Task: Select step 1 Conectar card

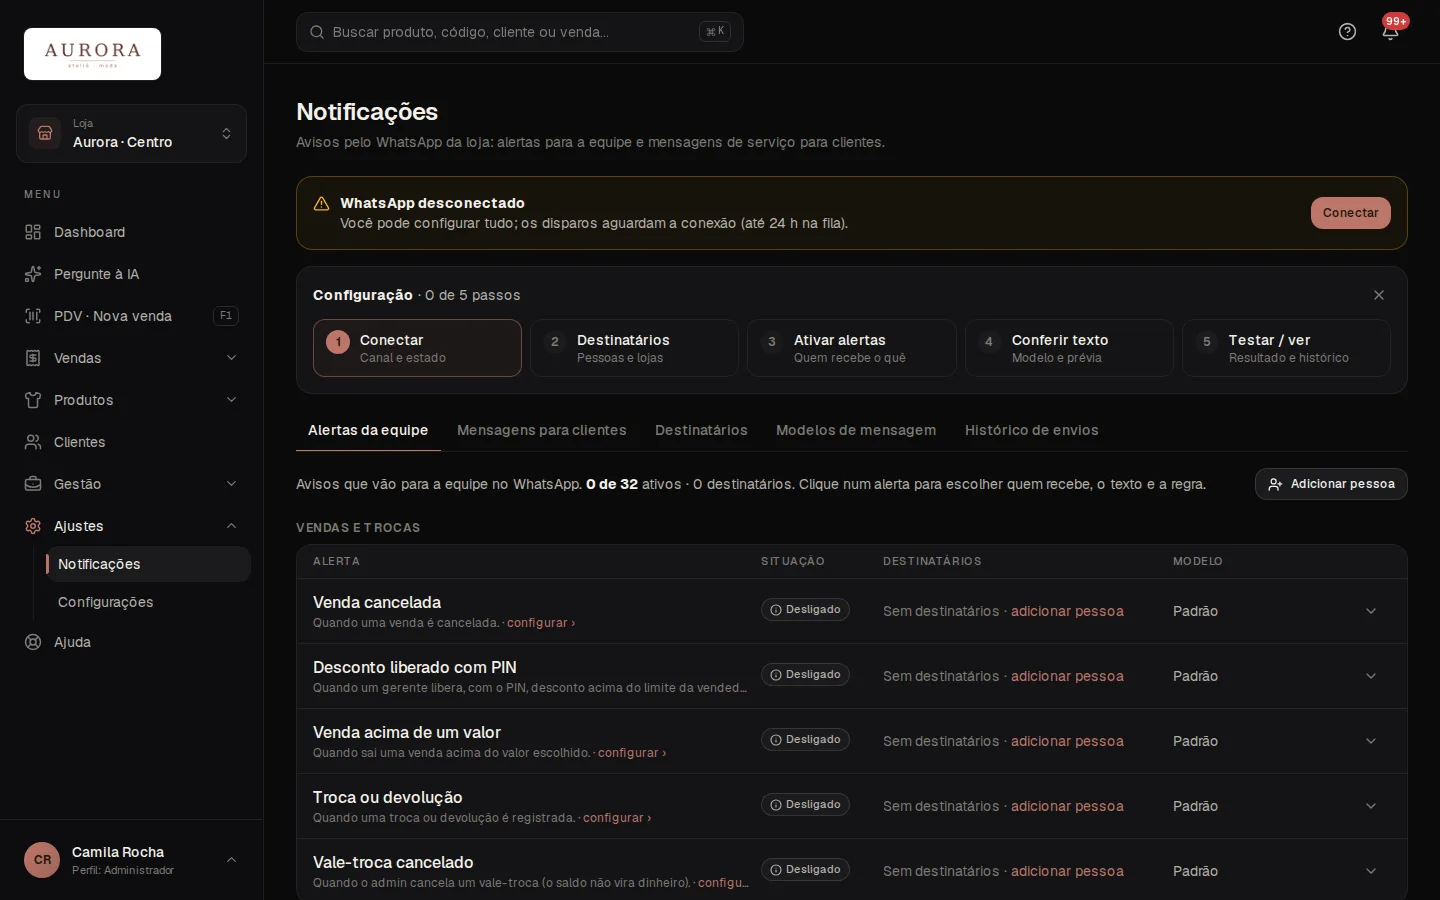Action: pyautogui.click(x=417, y=348)
